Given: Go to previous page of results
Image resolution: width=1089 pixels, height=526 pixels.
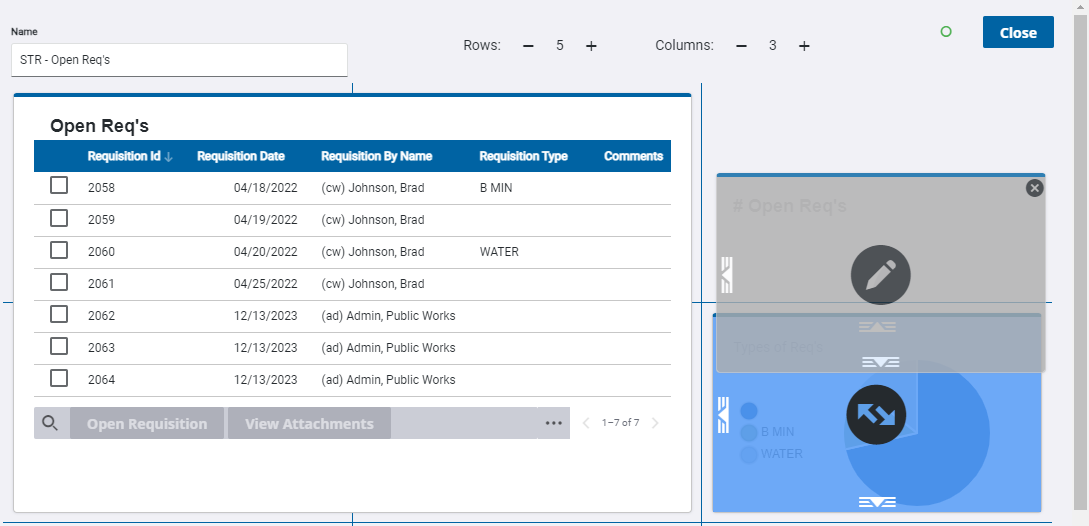Looking at the screenshot, I should [587, 423].
